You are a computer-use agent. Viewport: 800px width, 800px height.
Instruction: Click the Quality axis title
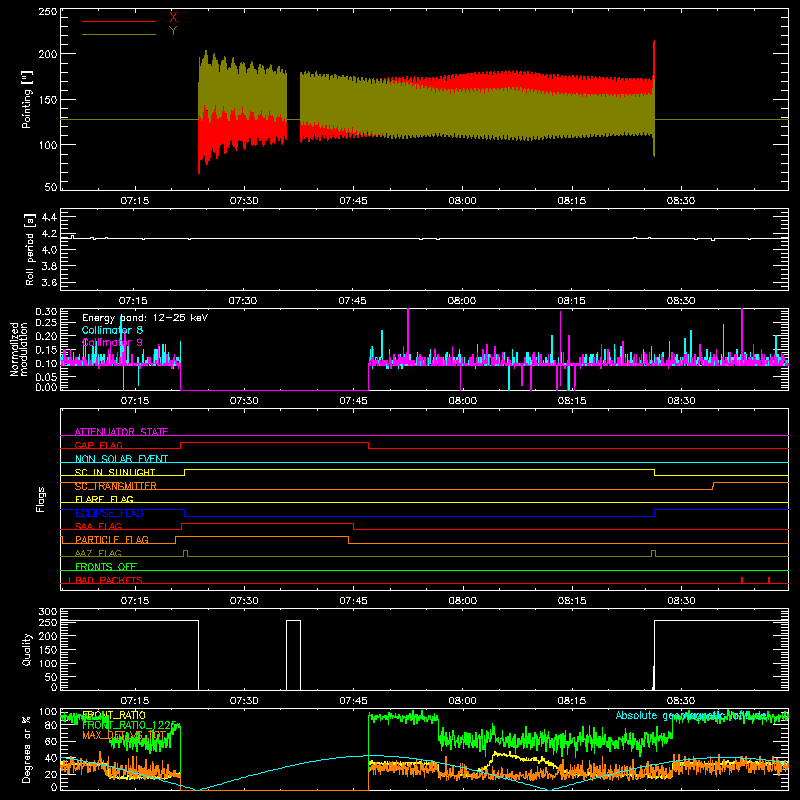(x=27, y=649)
